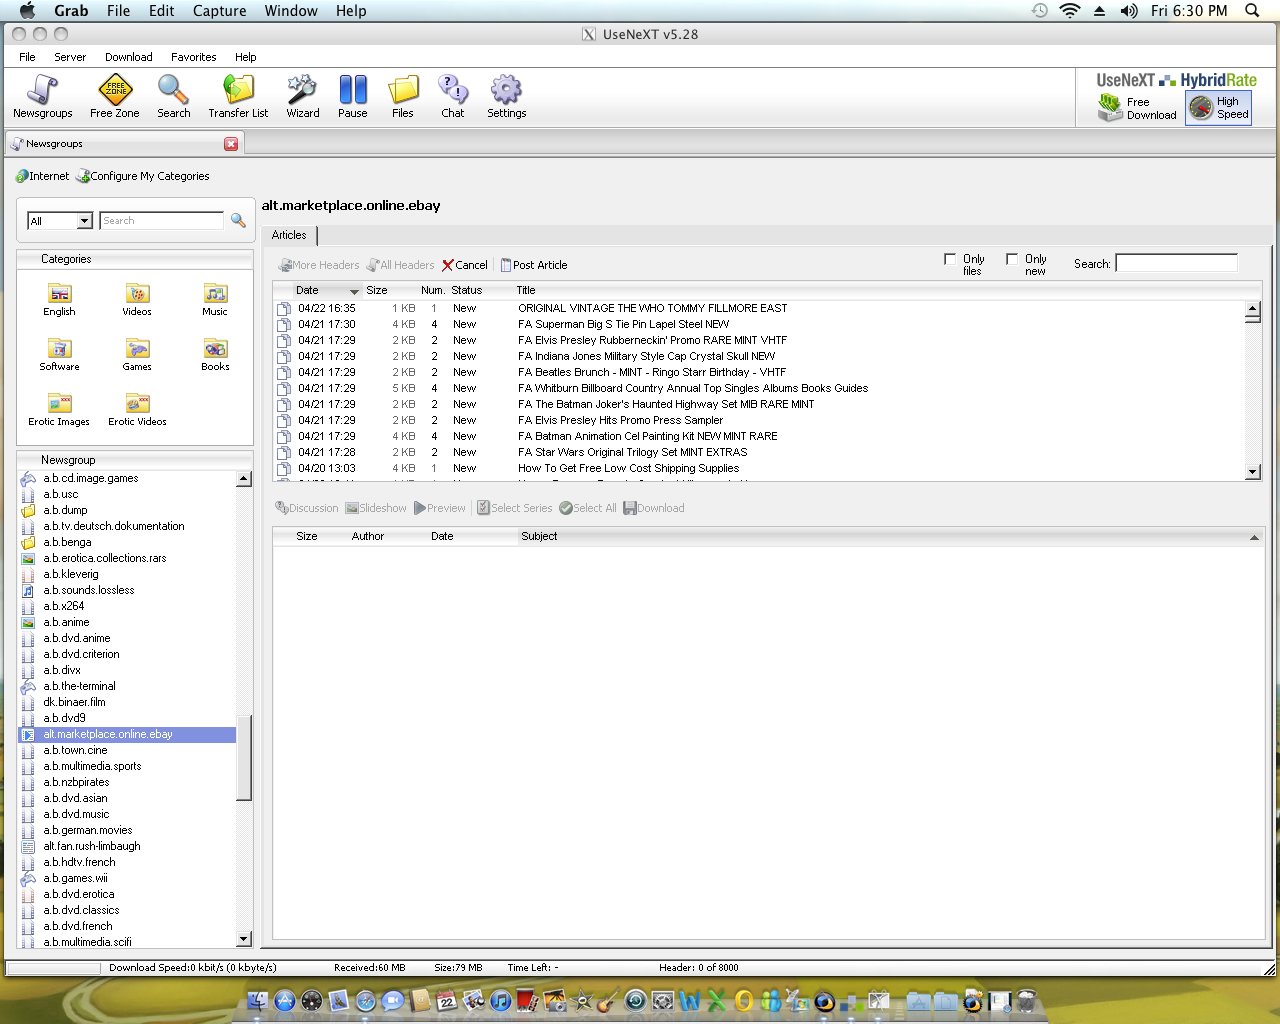The image size is (1280, 1024).
Task: Open the Files toolbar icon
Action: pyautogui.click(x=403, y=90)
